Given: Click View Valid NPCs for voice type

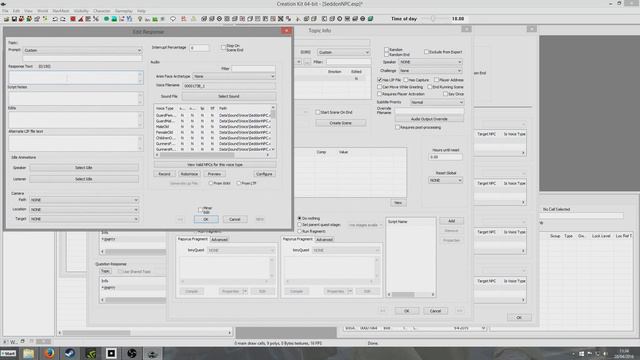Looking at the screenshot, I should pos(215,164).
